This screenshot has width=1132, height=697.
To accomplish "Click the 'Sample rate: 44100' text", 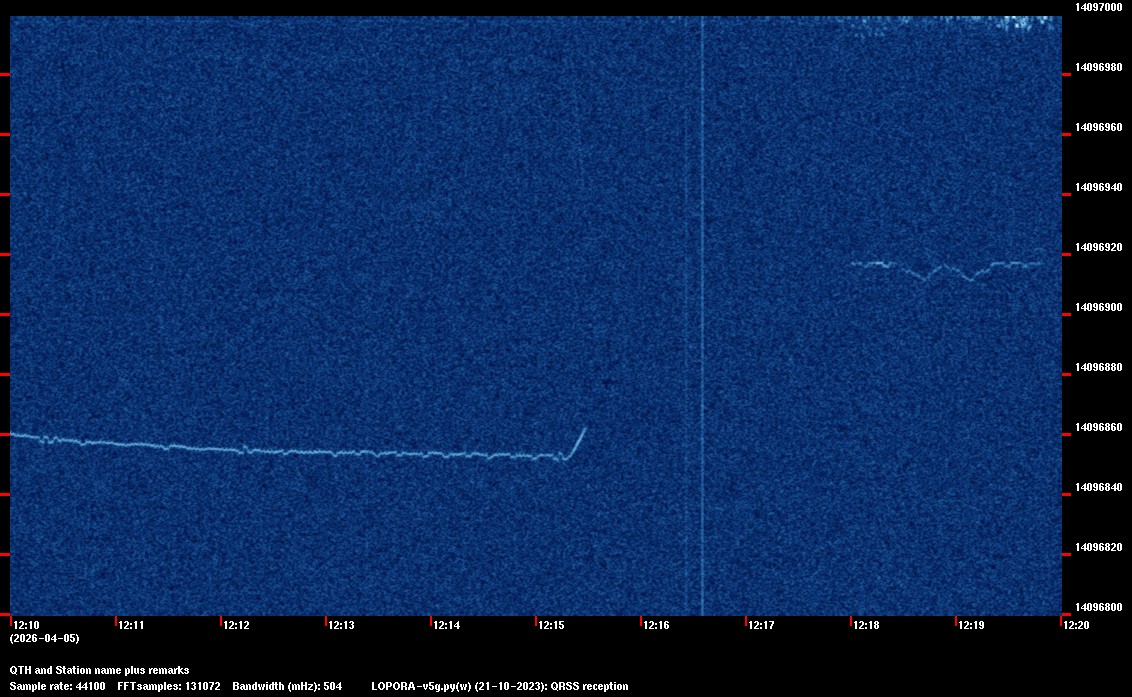I will (58, 686).
